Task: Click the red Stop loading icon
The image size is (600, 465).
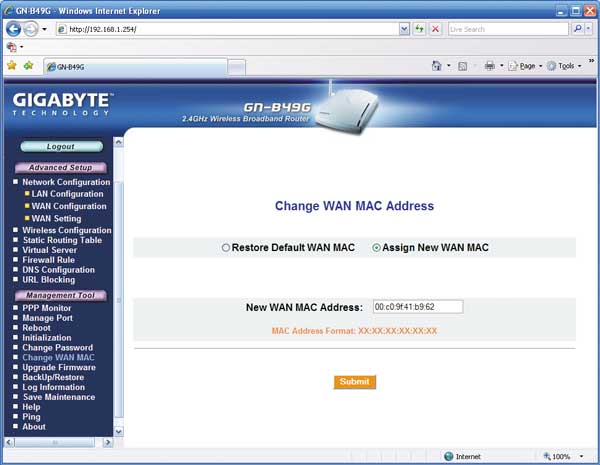Action: coord(435,29)
